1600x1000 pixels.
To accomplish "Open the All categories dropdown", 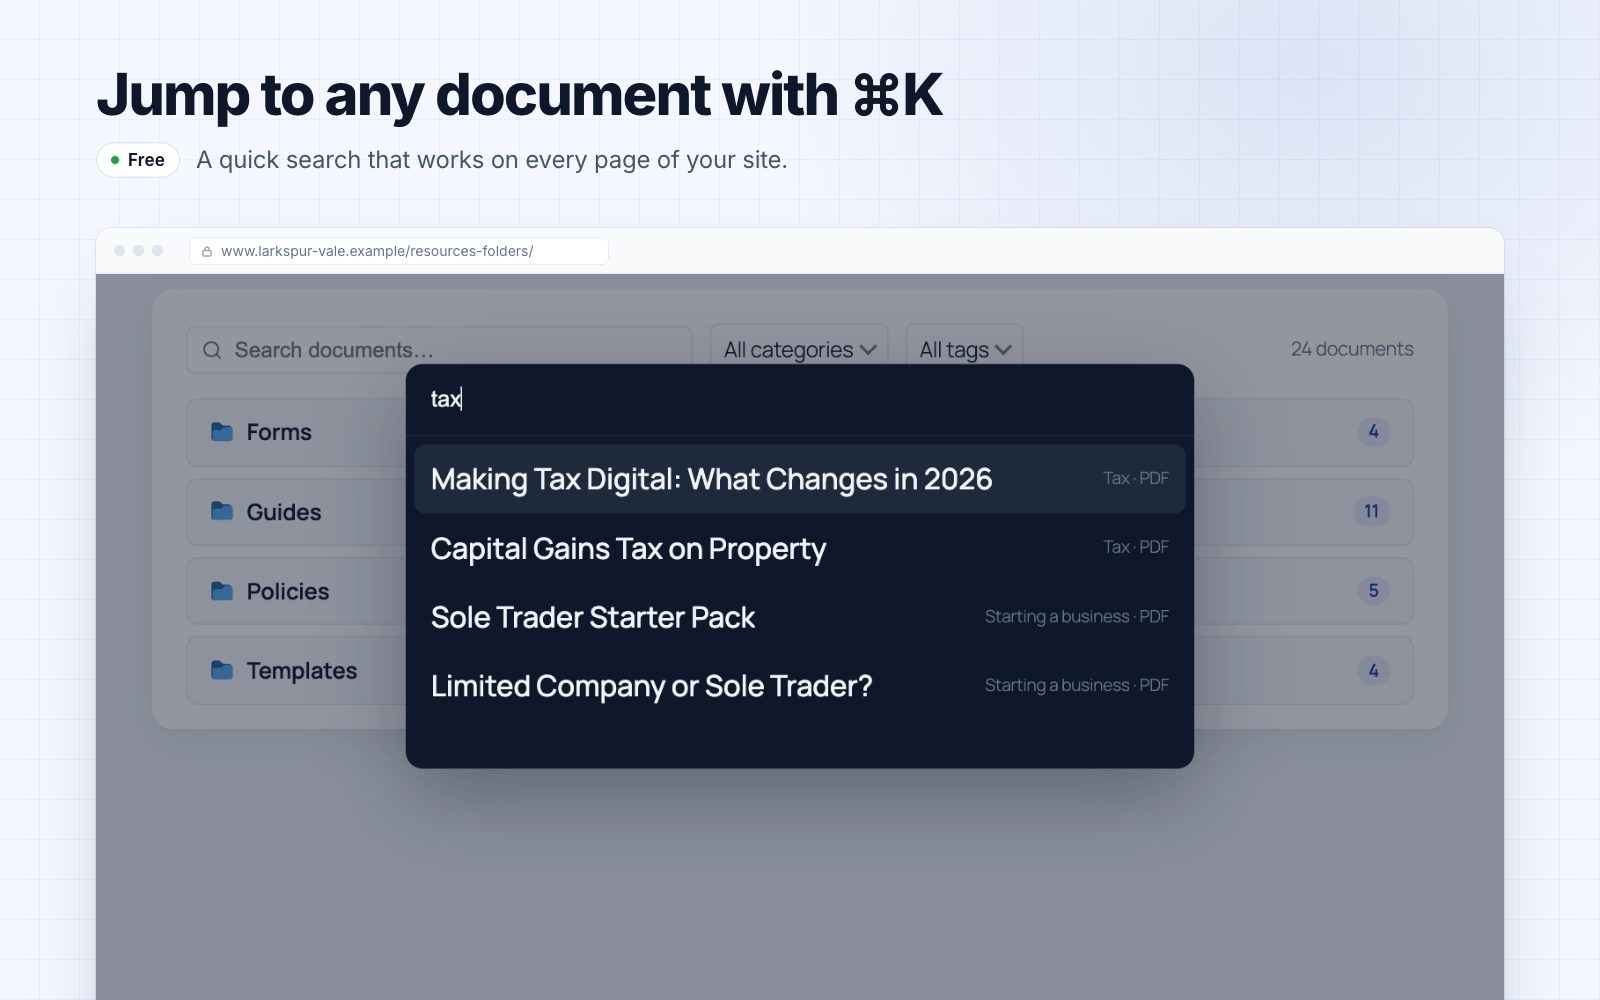I will [x=799, y=349].
